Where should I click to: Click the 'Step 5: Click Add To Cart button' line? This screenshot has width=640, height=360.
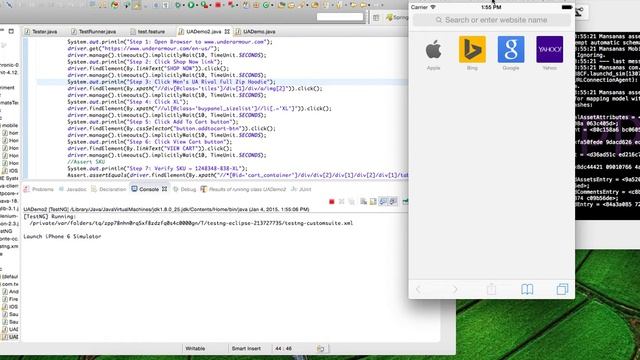[153, 122]
